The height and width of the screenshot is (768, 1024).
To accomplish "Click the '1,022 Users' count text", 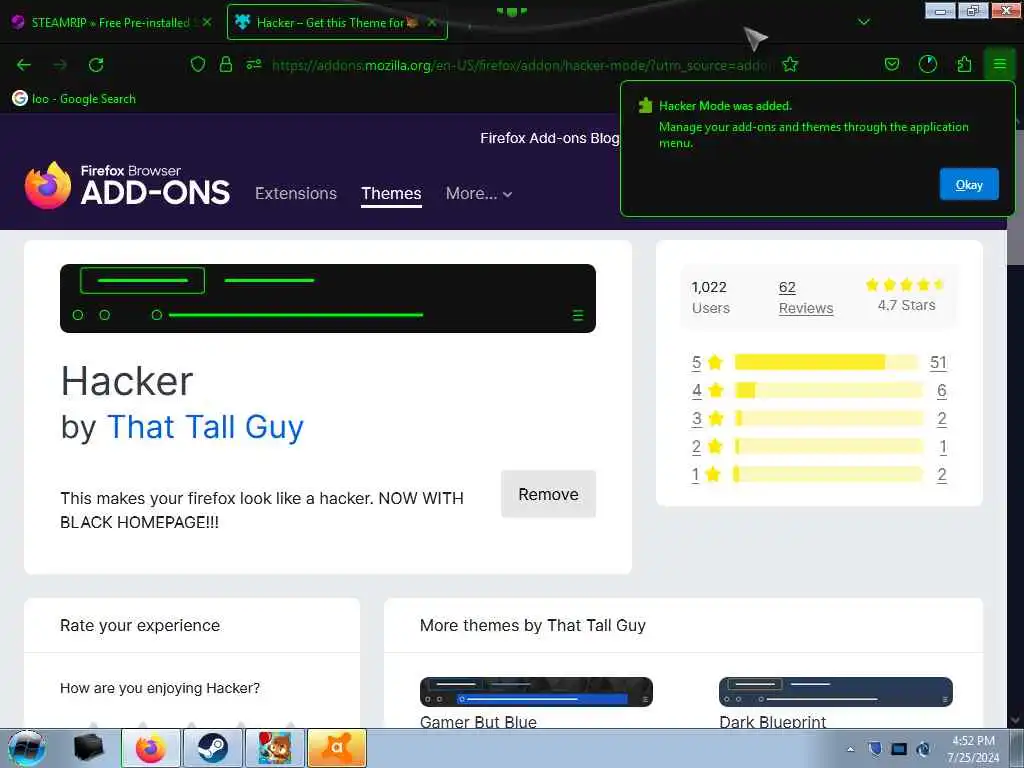I will point(711,298).
